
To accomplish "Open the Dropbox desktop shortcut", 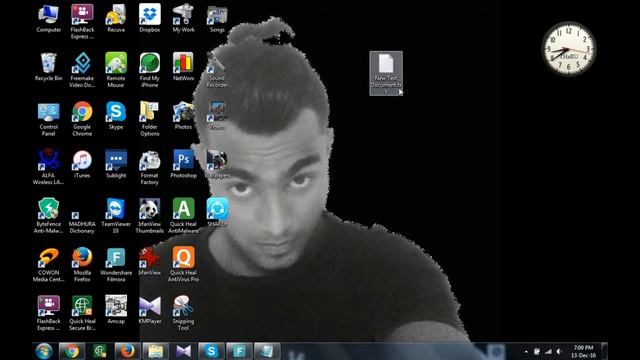I will (x=149, y=19).
